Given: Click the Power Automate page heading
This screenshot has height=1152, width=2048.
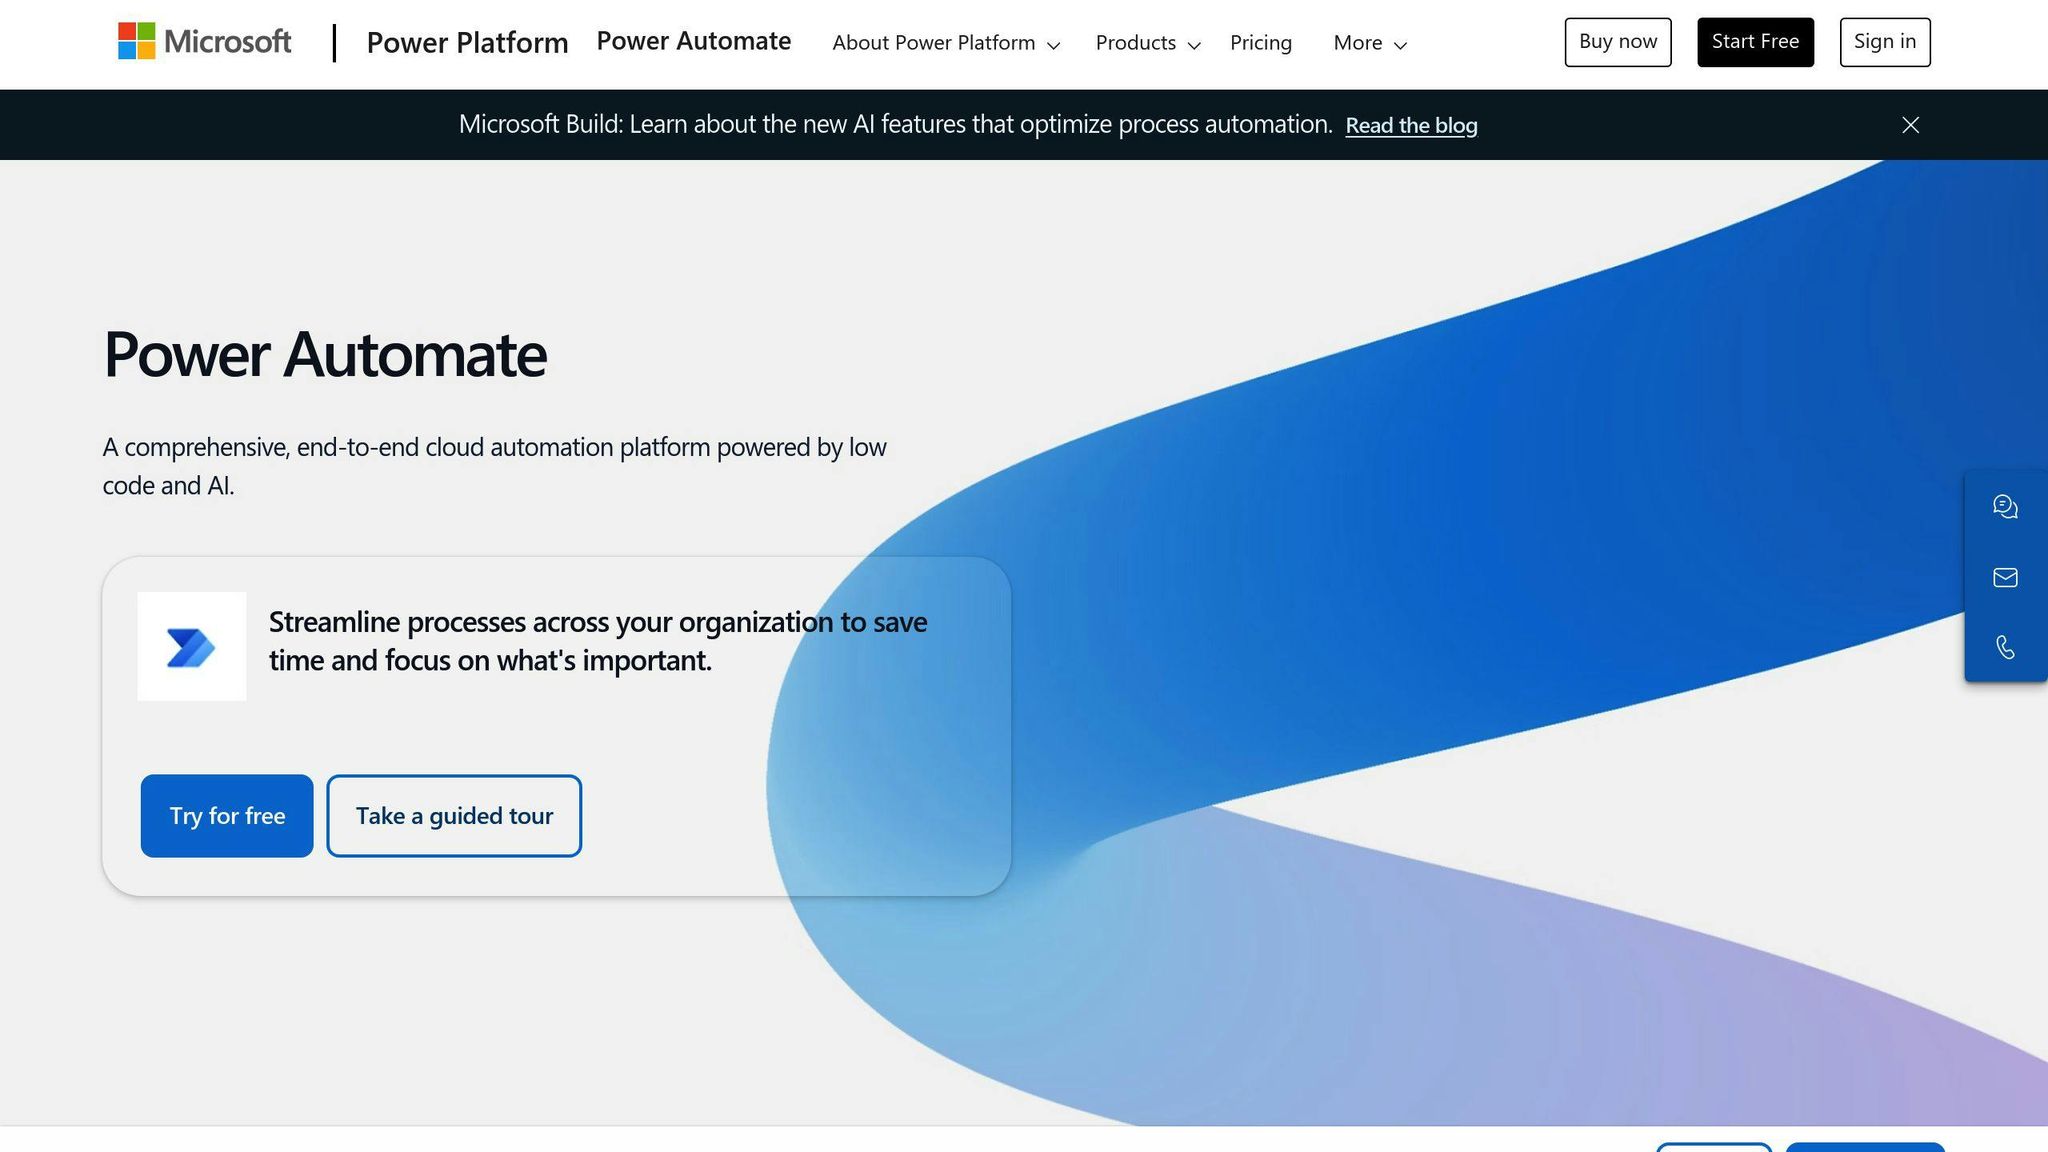Looking at the screenshot, I should 325,354.
